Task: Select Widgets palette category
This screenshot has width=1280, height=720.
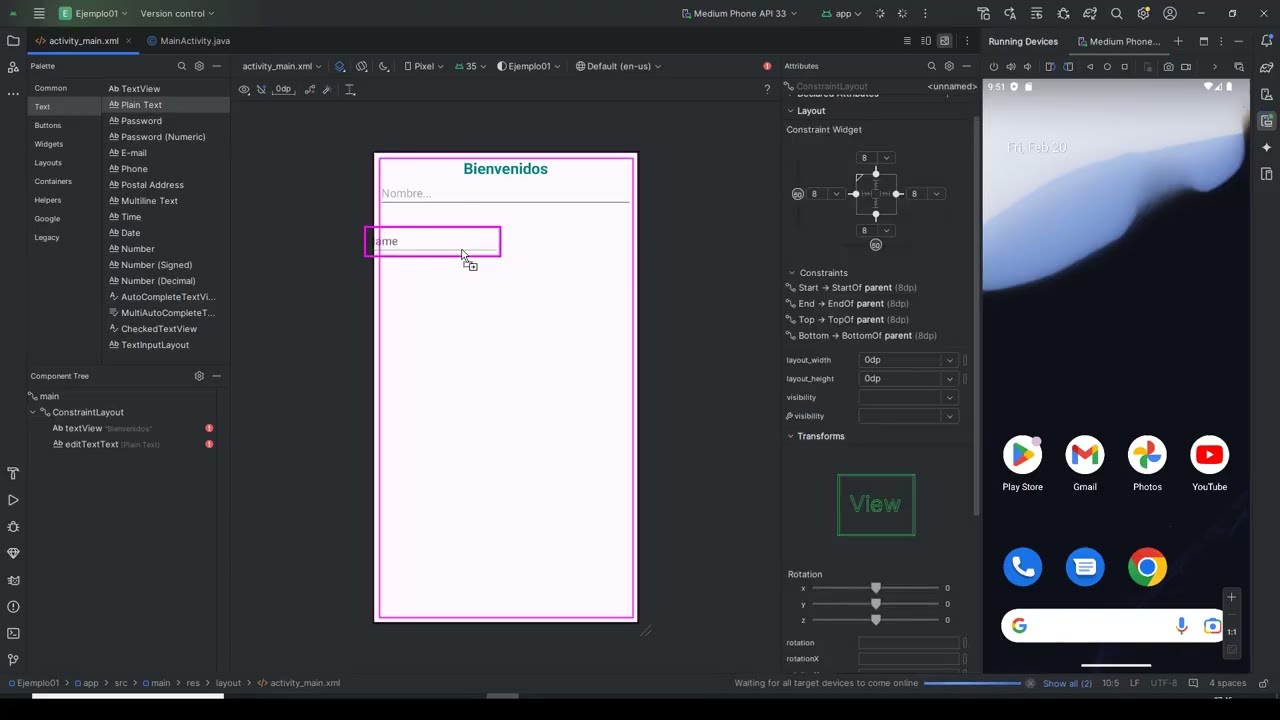Action: pos(49,144)
